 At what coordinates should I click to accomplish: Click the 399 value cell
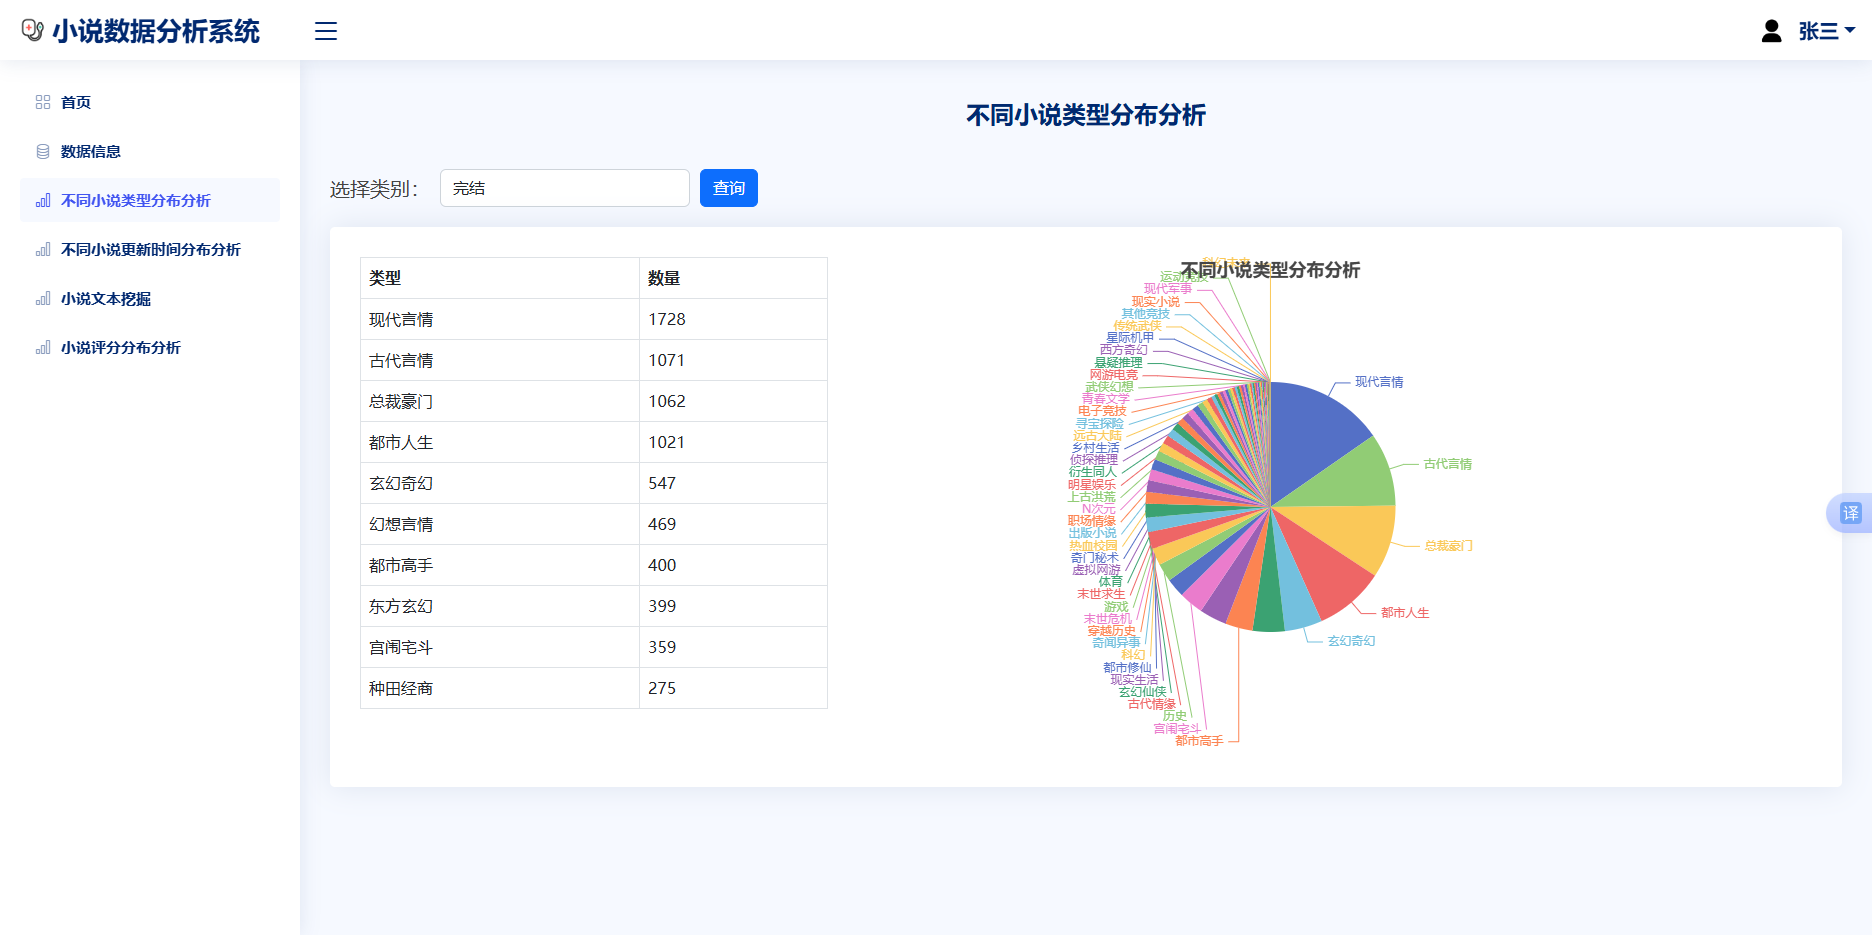point(733,606)
